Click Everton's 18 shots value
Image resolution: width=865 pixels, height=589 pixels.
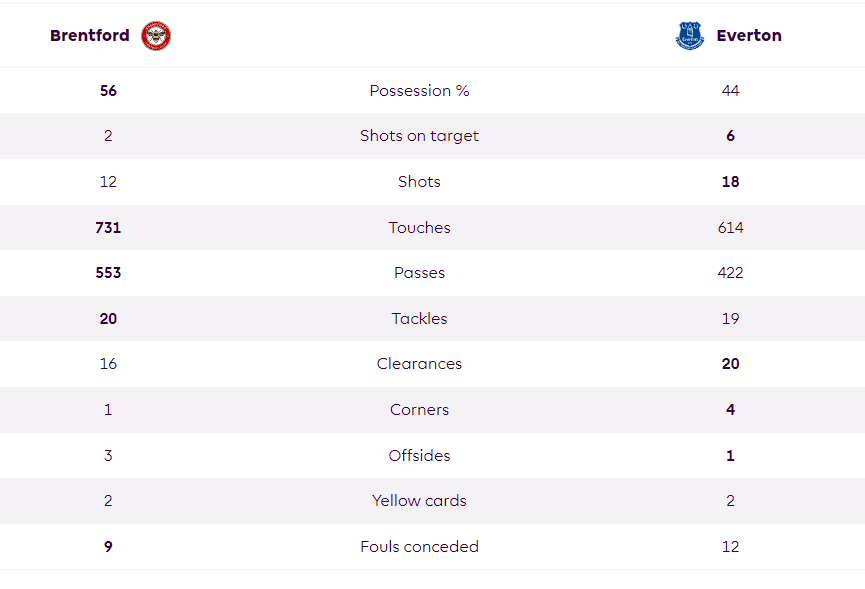tap(730, 181)
